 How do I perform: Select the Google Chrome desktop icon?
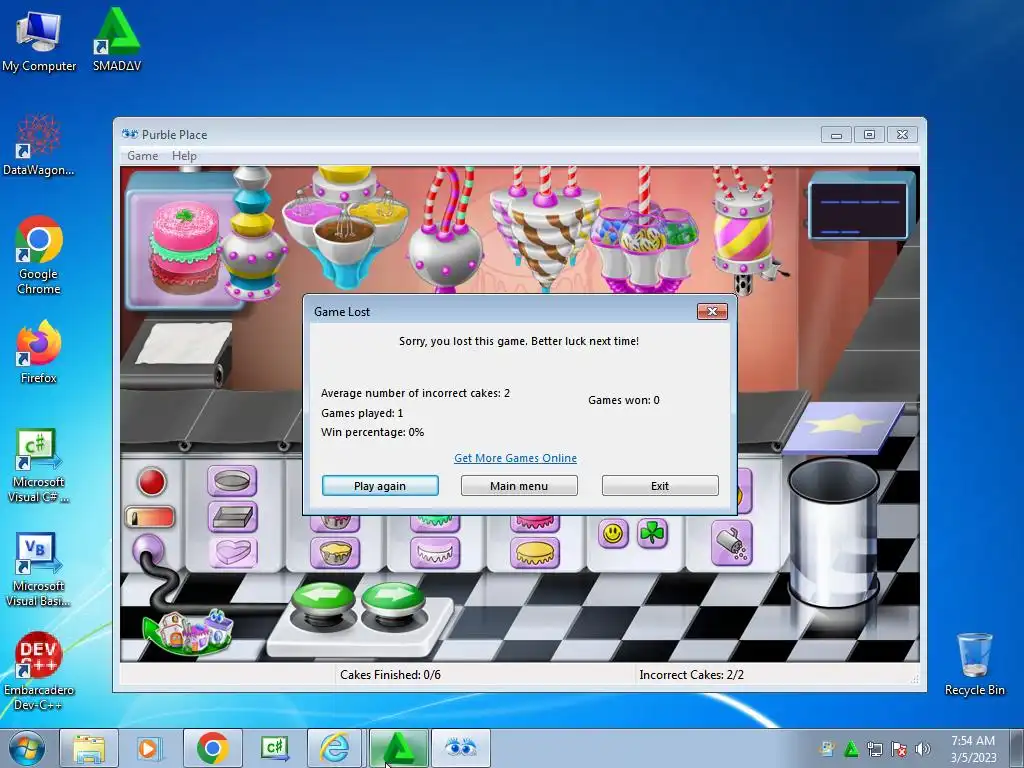[x=39, y=255]
